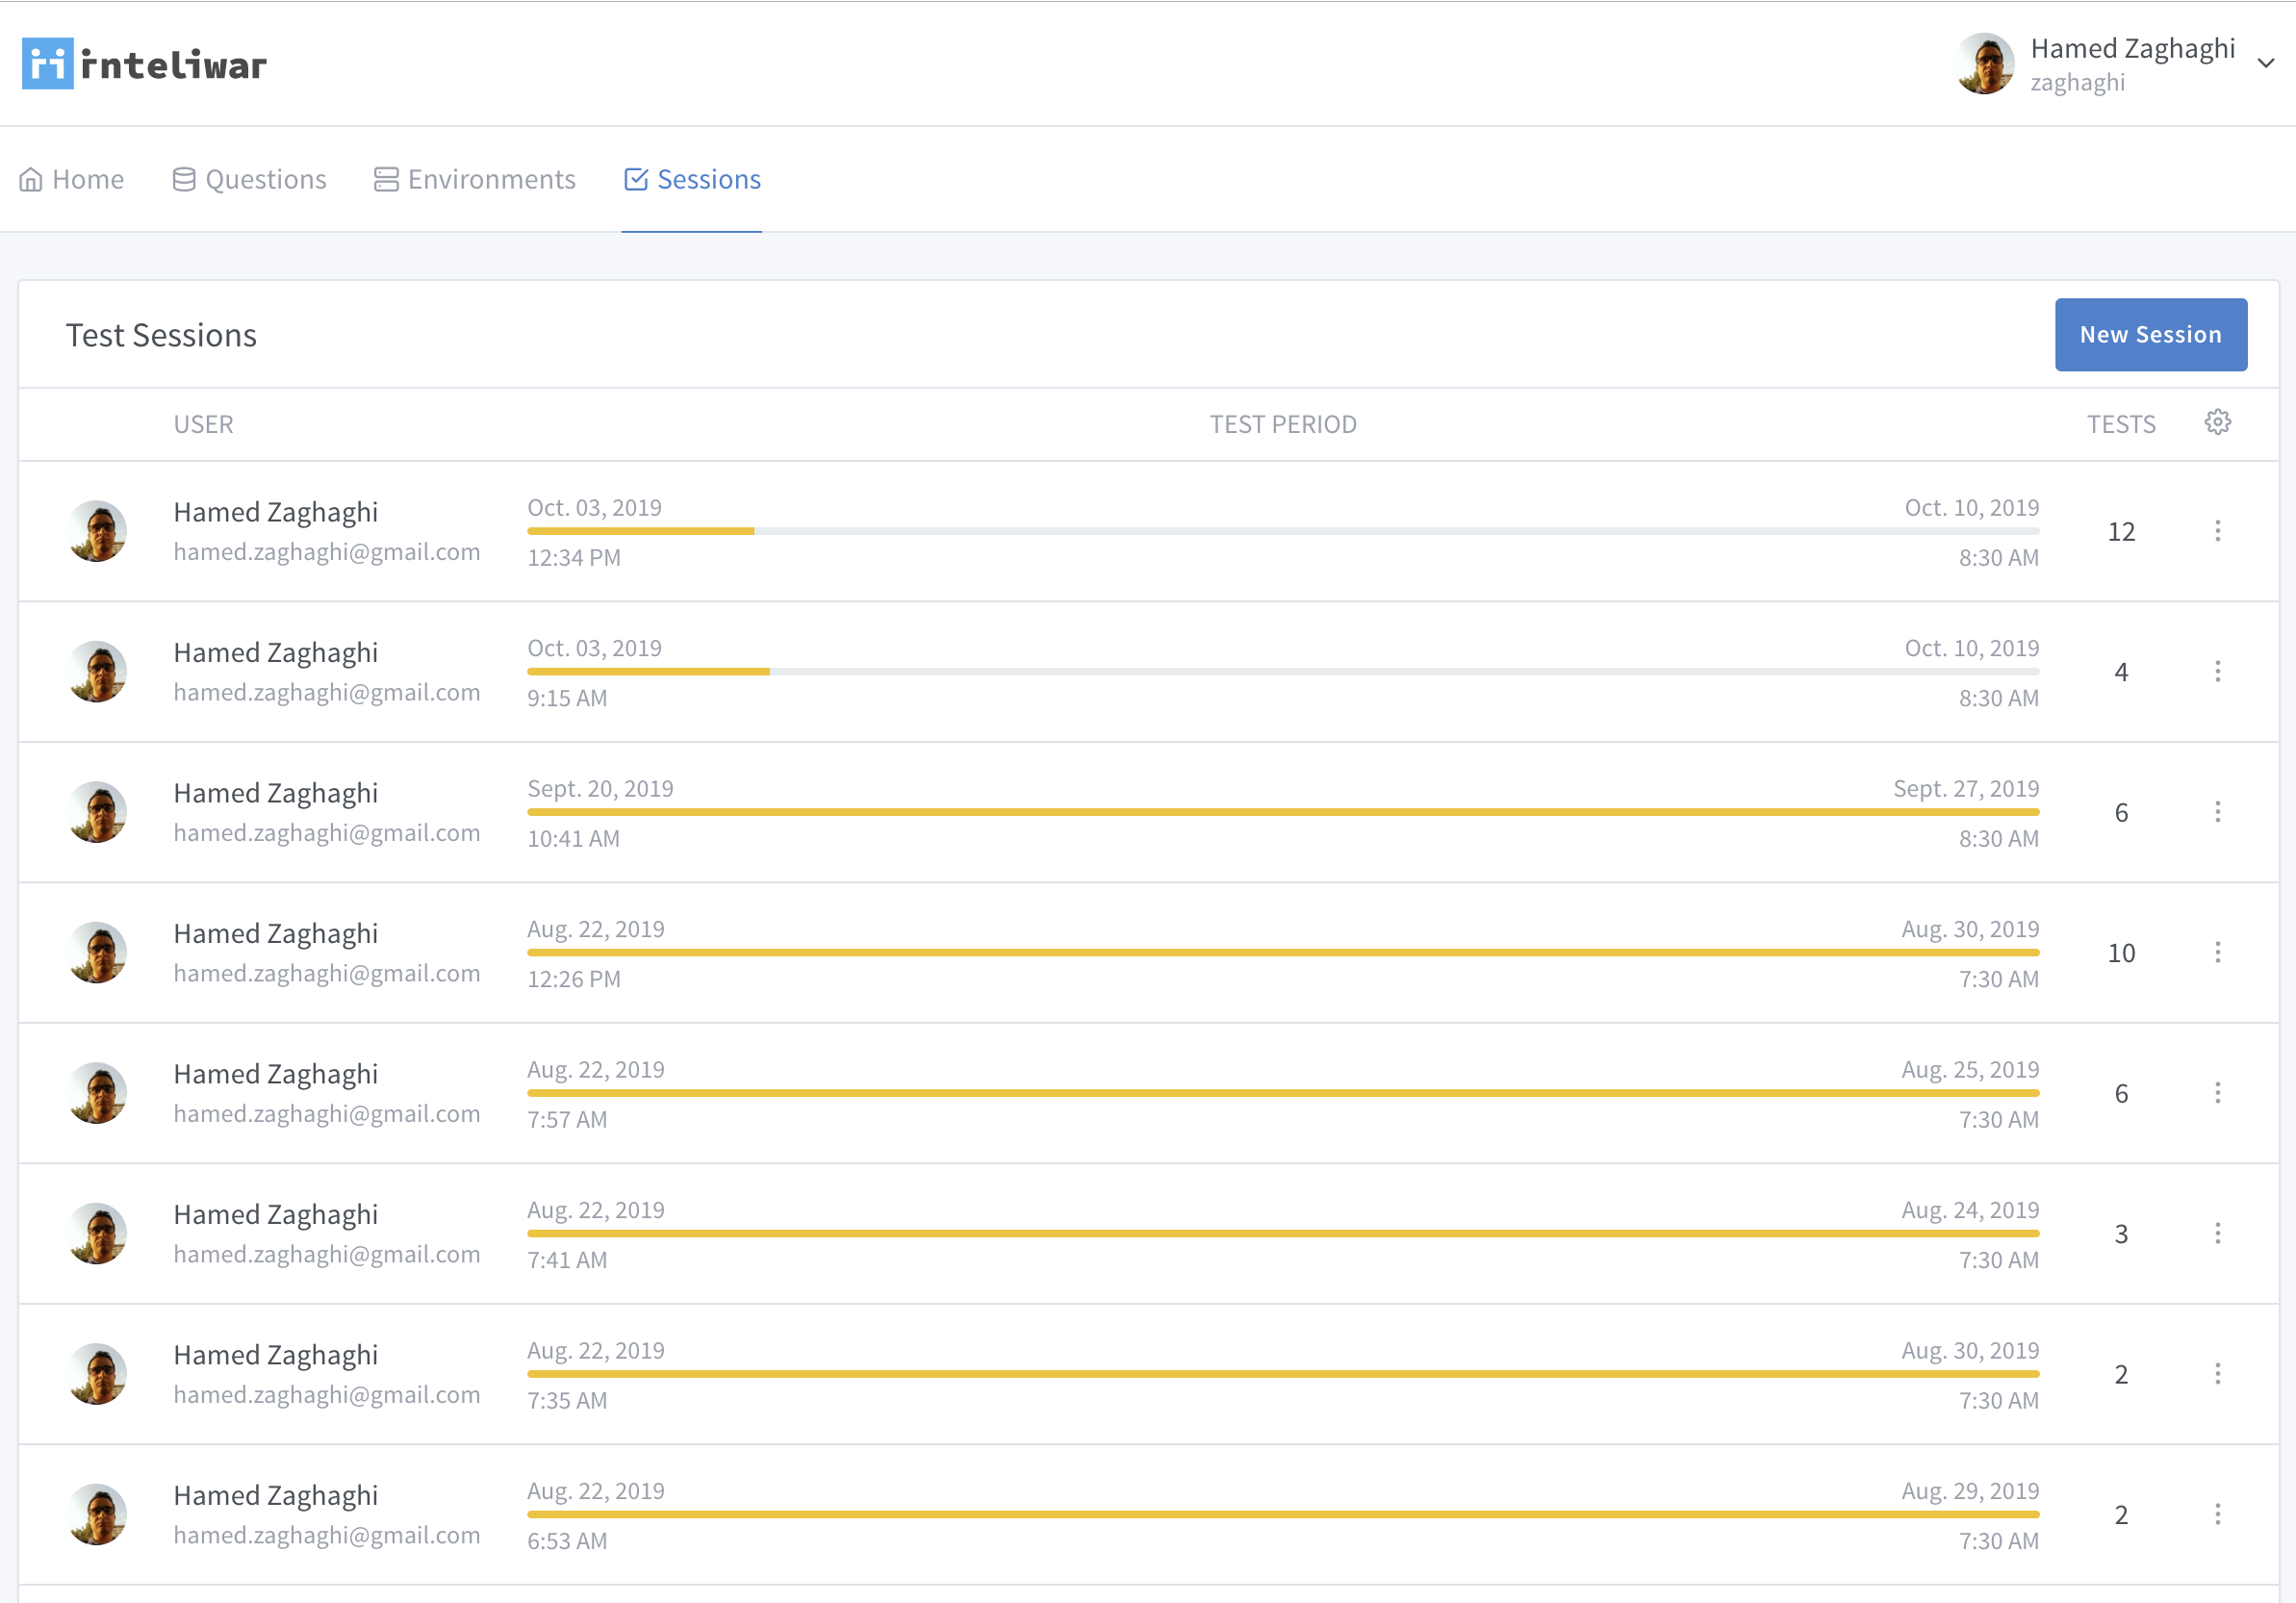The width and height of the screenshot is (2296, 1603).
Task: Expand the user account dropdown chevron
Action: 2266,63
